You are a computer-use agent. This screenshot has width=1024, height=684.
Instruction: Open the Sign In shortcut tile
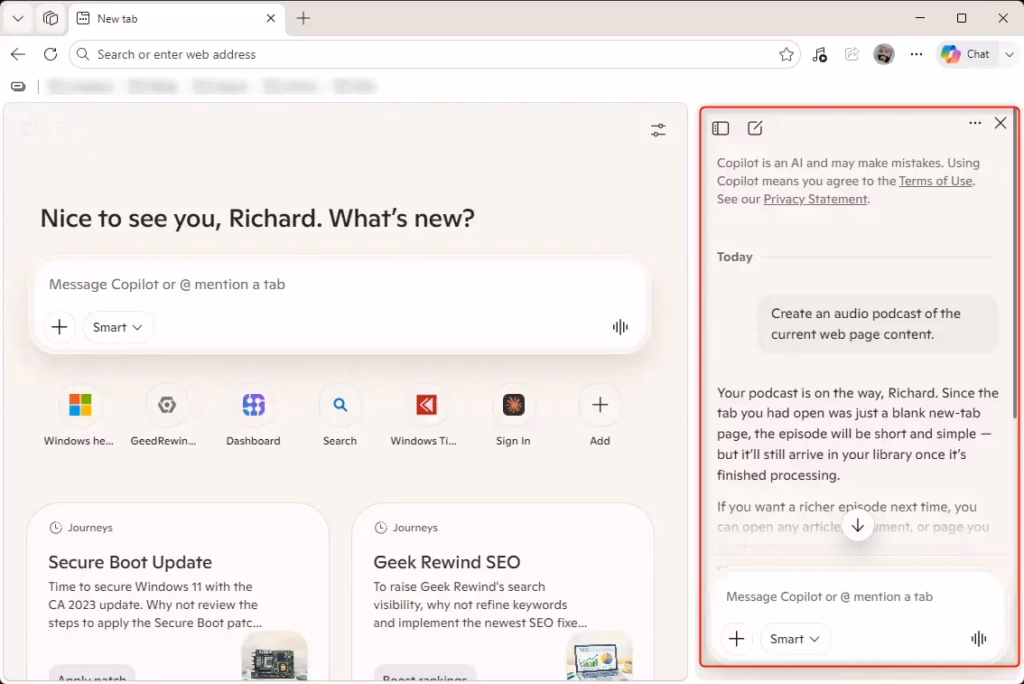[x=513, y=415]
